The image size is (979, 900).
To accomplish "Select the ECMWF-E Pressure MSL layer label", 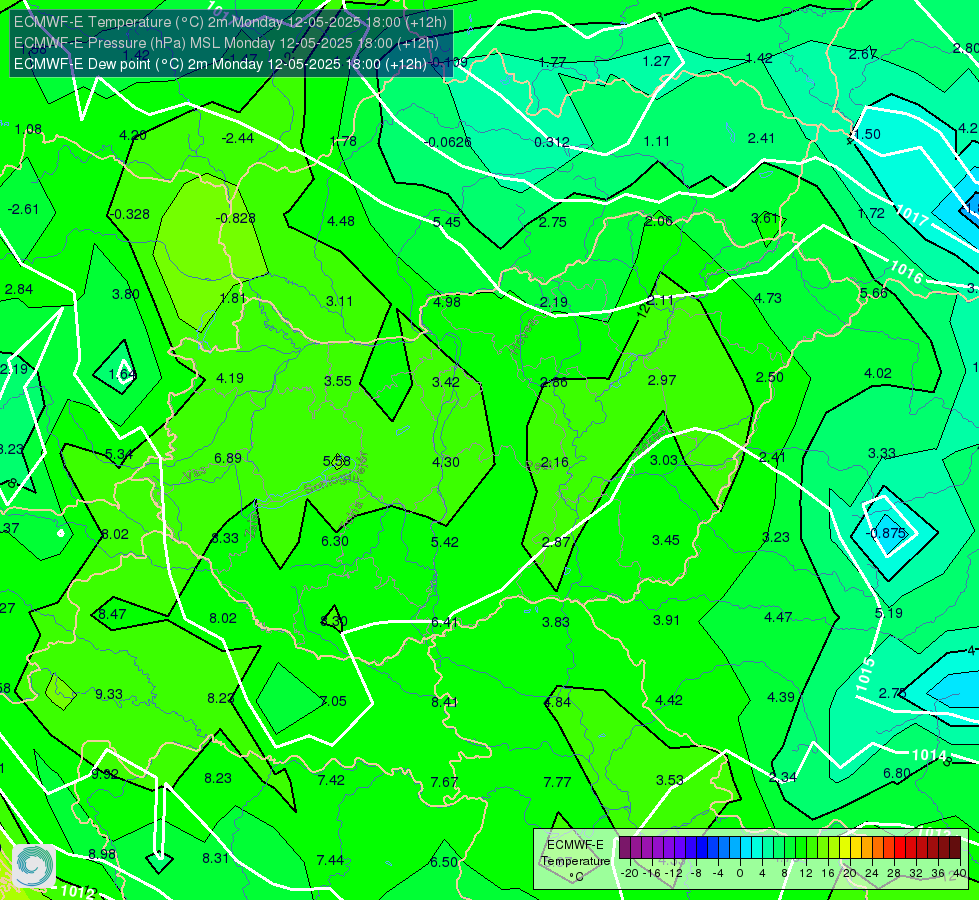I will [226, 43].
